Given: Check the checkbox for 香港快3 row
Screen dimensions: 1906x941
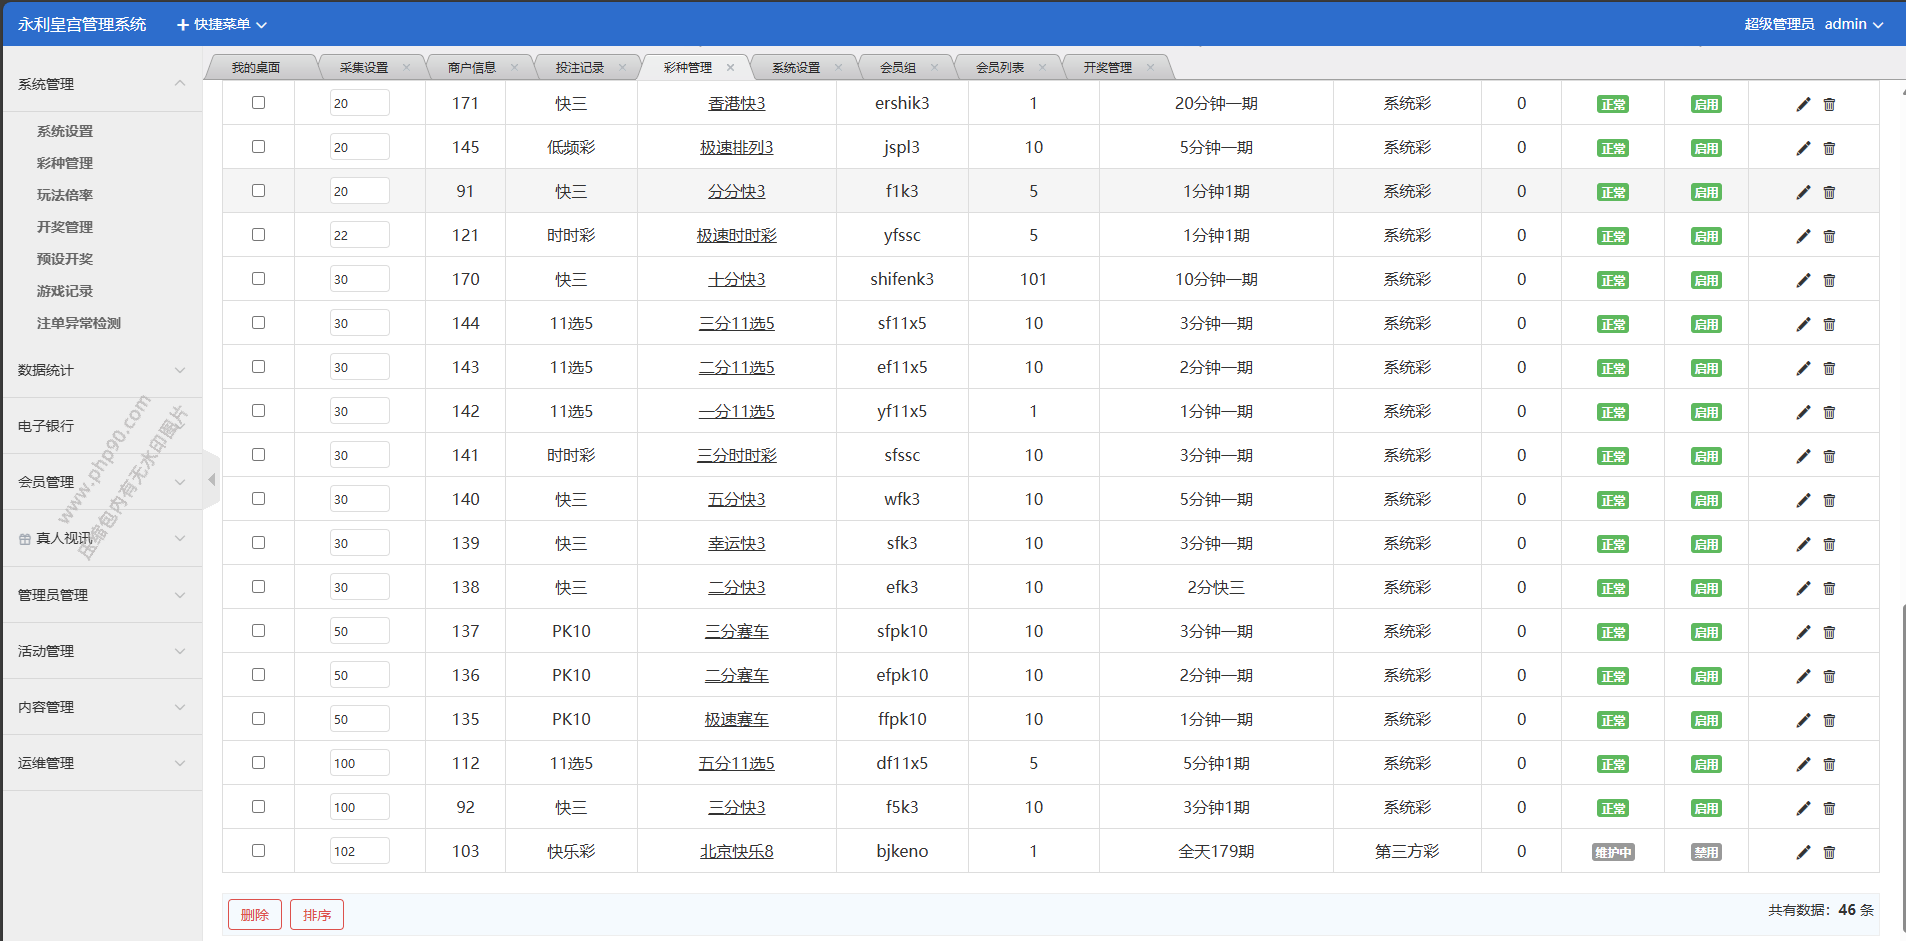Looking at the screenshot, I should click(x=258, y=103).
